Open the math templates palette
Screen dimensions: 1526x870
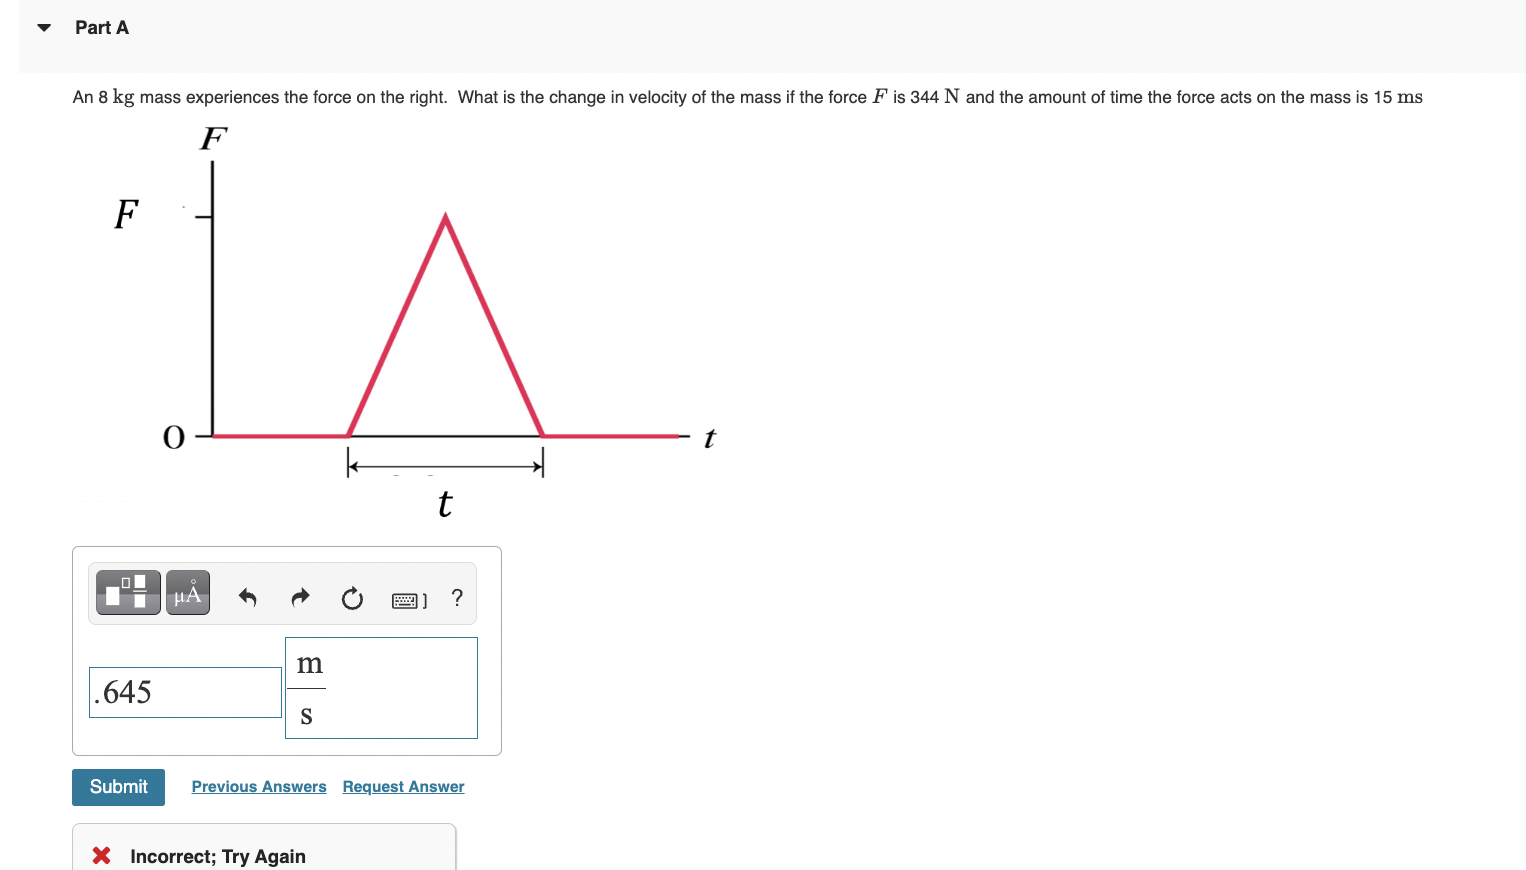(x=127, y=592)
